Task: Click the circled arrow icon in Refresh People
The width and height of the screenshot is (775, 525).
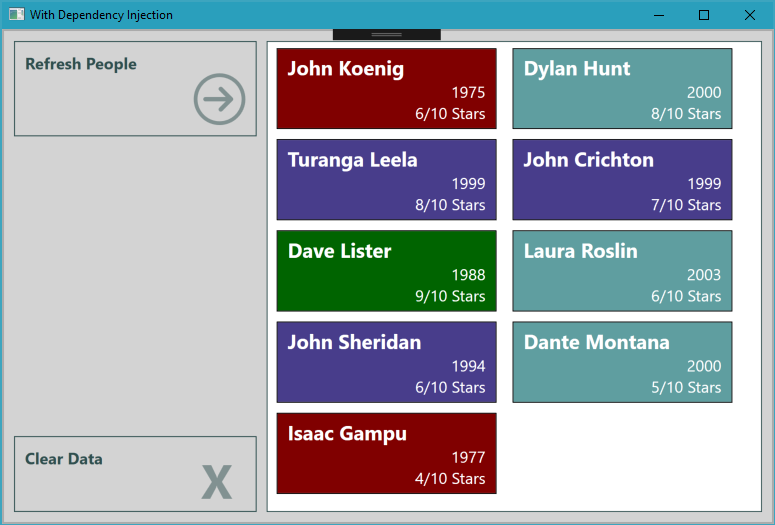Action: click(219, 99)
